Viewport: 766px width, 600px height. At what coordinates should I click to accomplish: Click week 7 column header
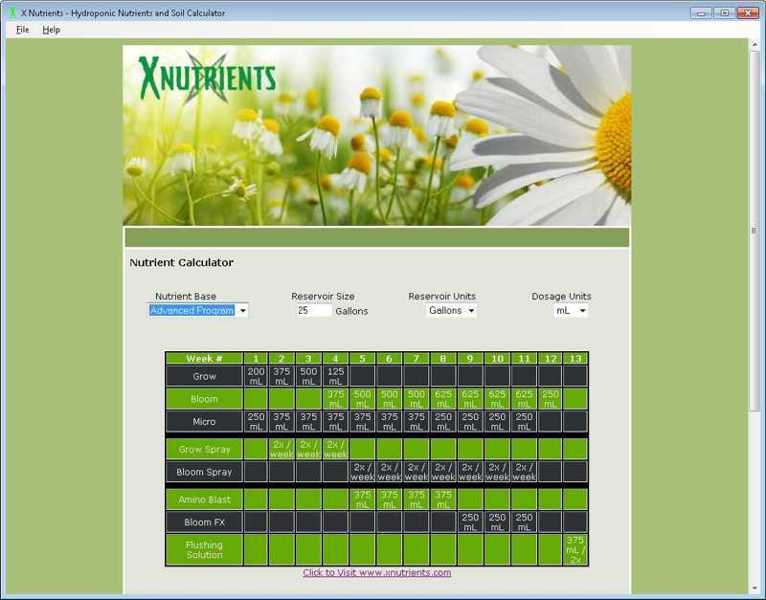coord(416,359)
